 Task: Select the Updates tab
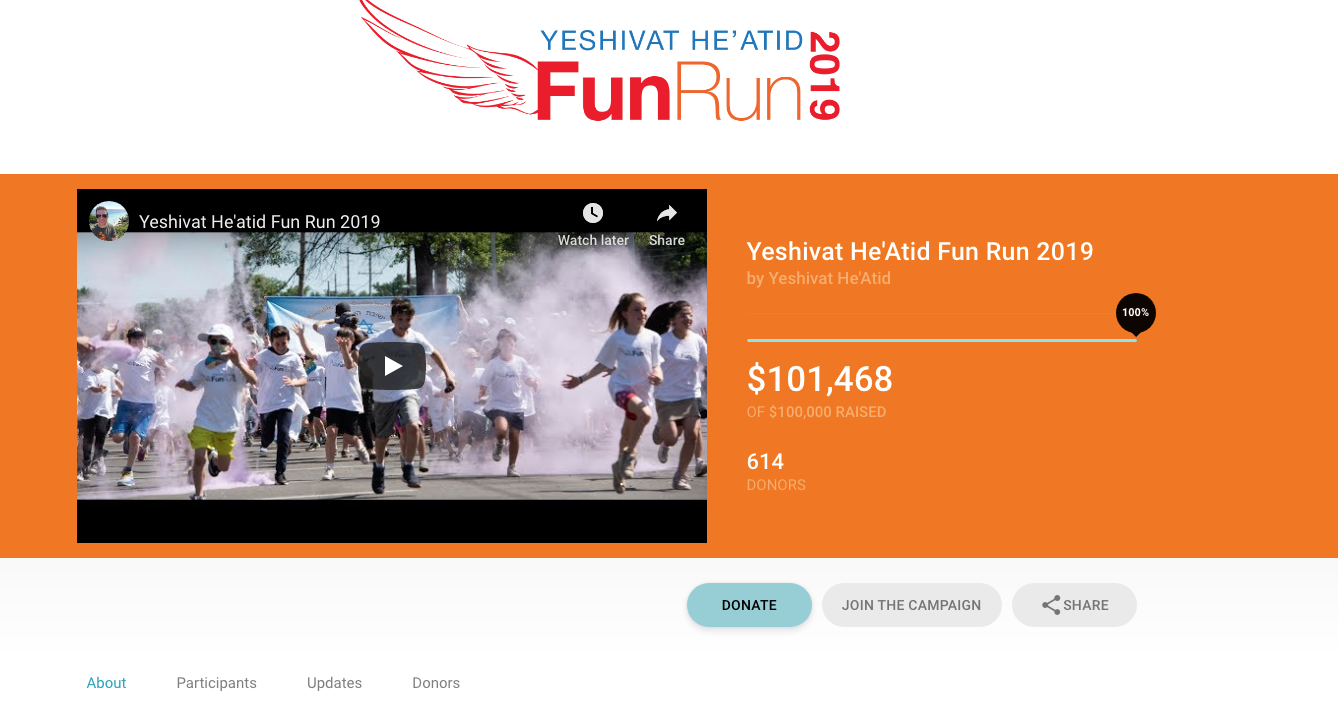334,683
